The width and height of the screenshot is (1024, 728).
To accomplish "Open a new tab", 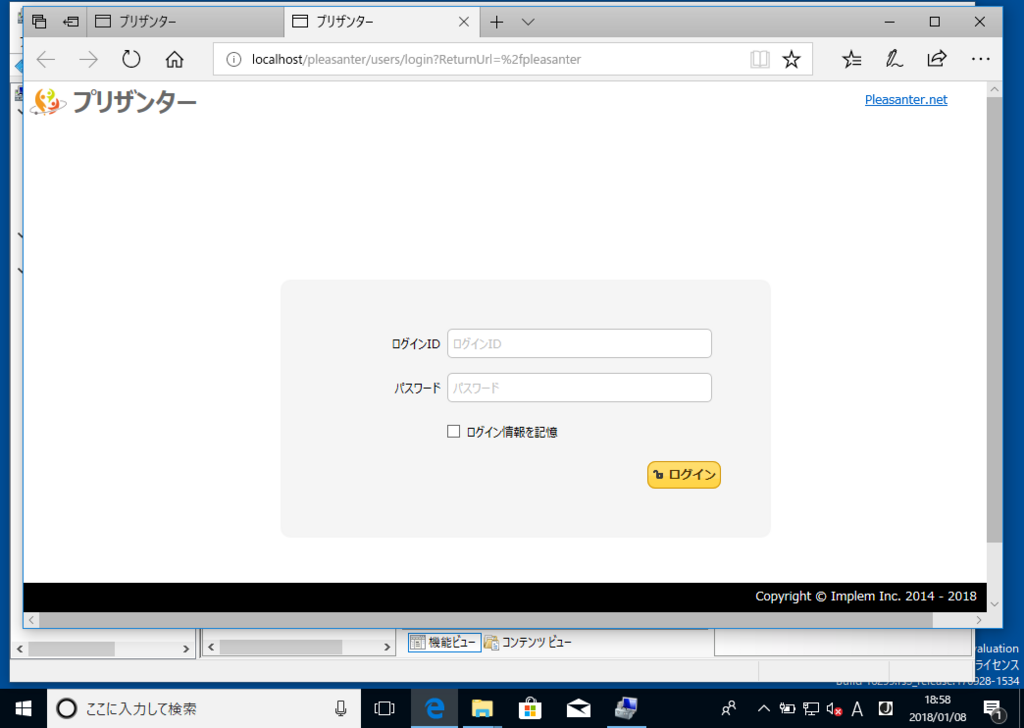I will pyautogui.click(x=496, y=22).
